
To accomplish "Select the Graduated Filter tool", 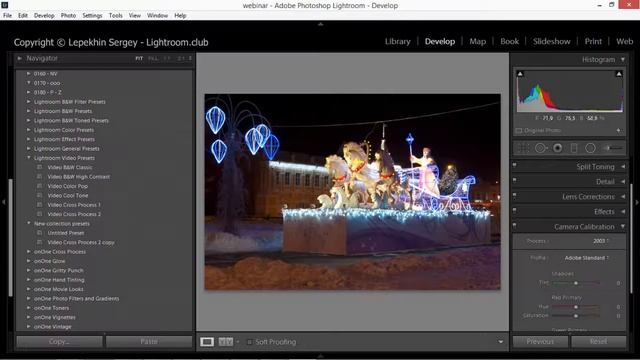I will click(574, 148).
